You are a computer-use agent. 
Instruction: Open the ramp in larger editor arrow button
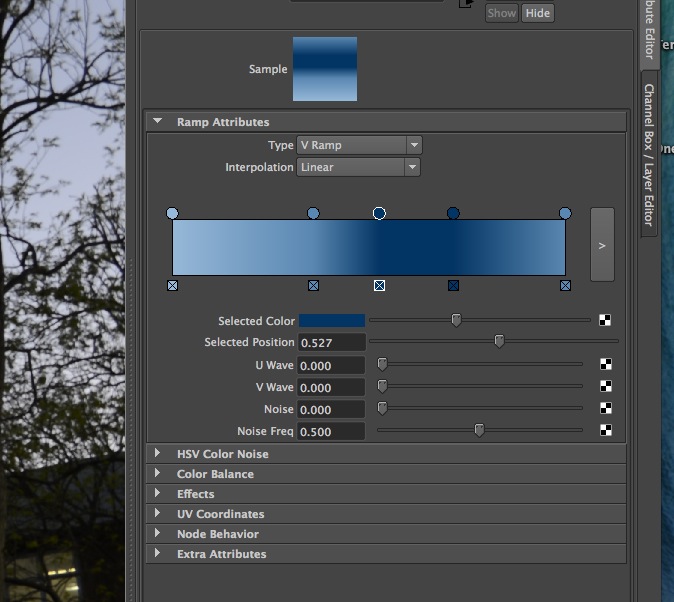tap(602, 245)
